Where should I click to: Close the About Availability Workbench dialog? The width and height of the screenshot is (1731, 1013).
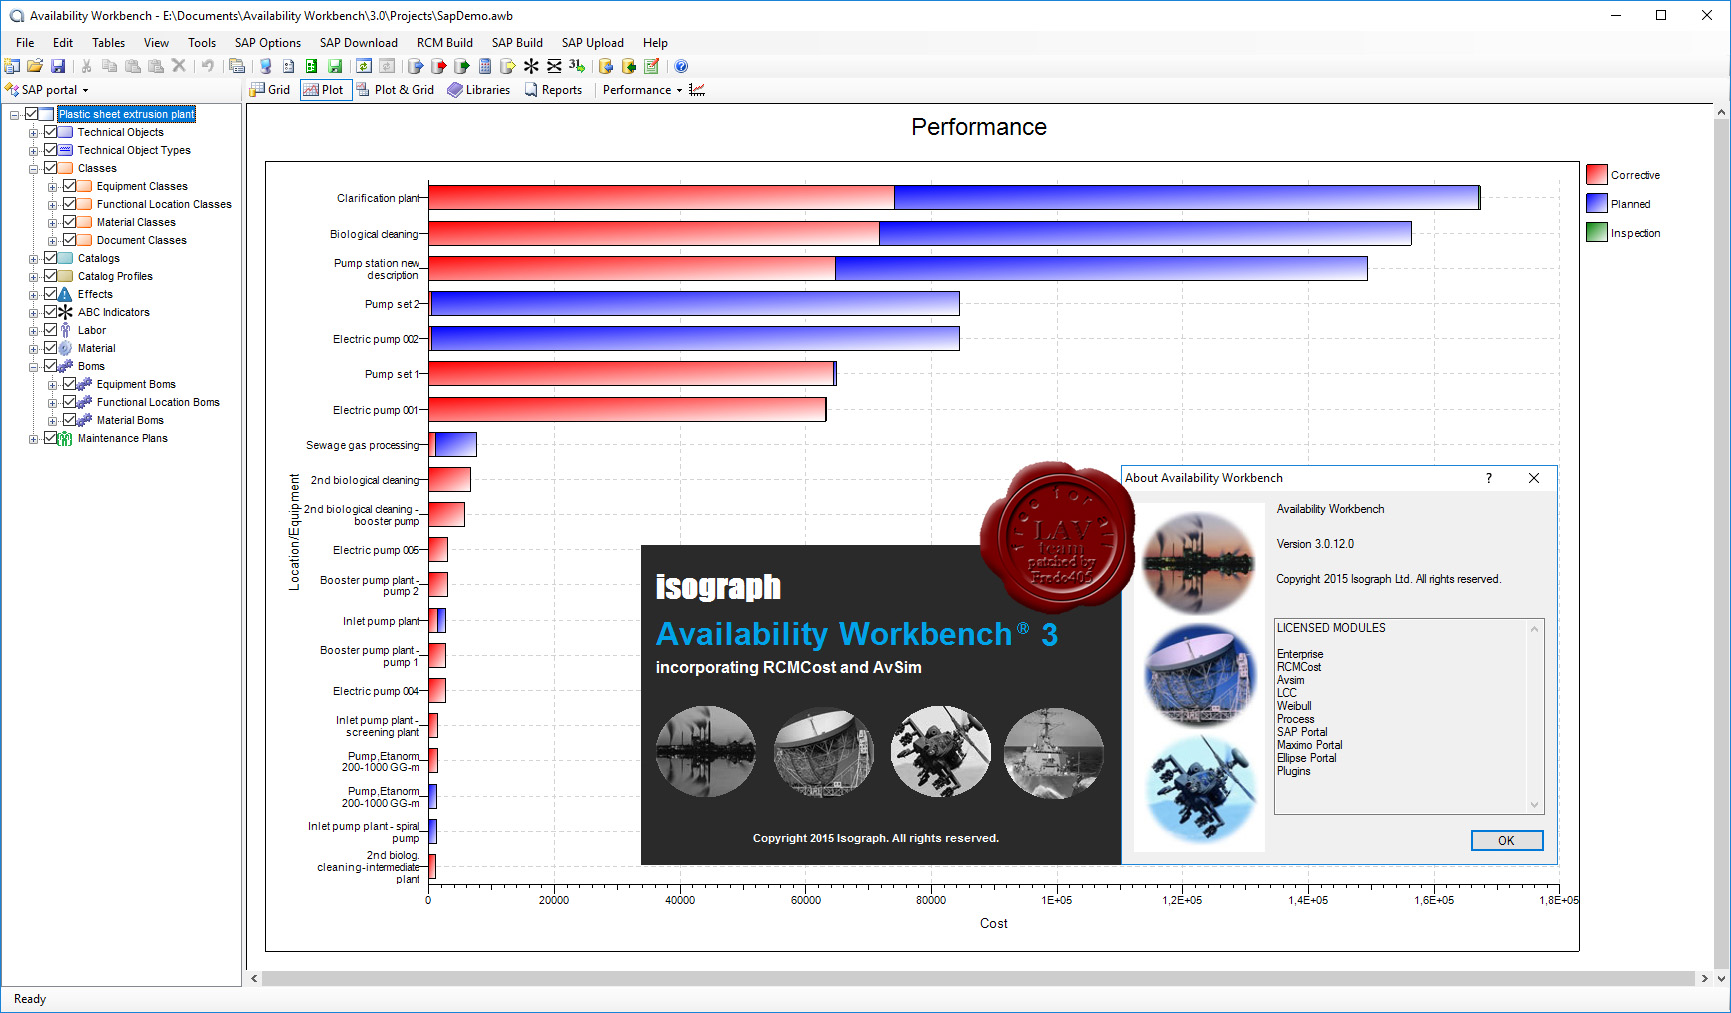point(1534,478)
